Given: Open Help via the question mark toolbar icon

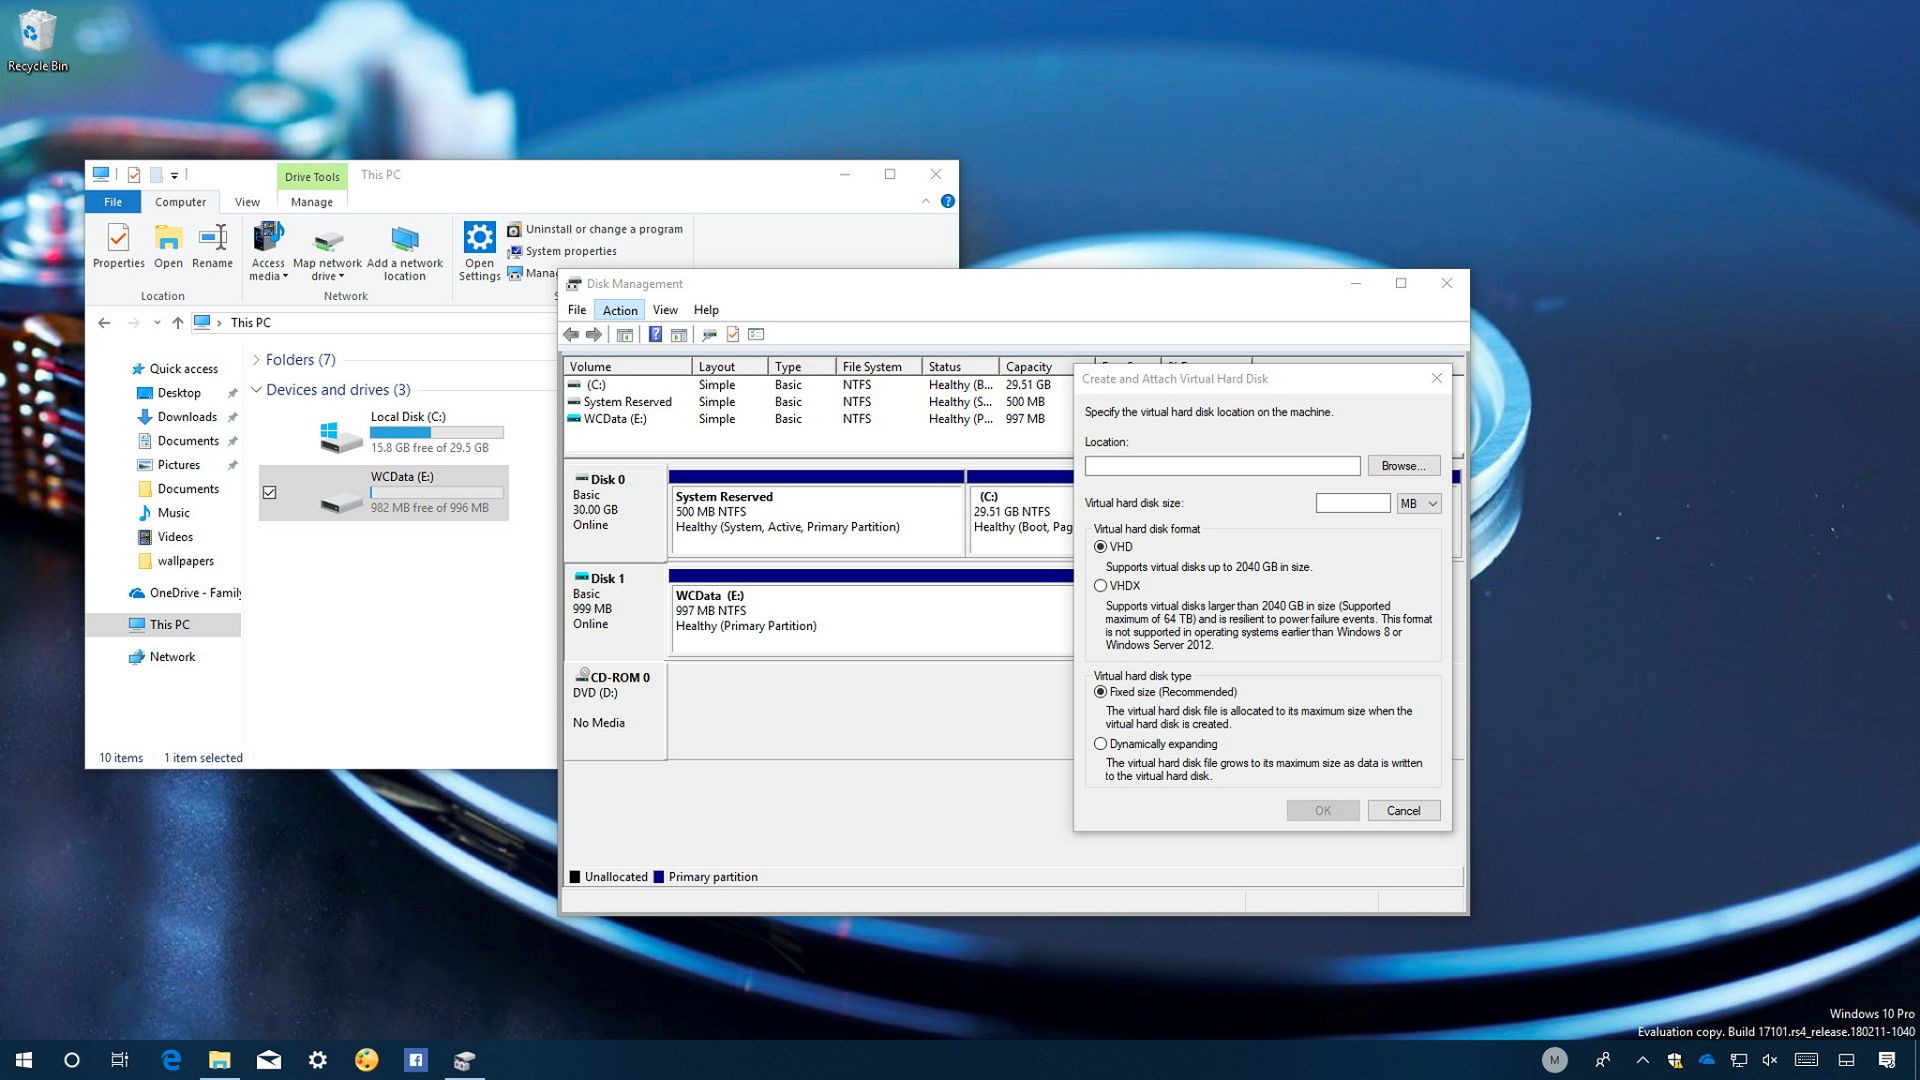Looking at the screenshot, I should click(x=655, y=334).
